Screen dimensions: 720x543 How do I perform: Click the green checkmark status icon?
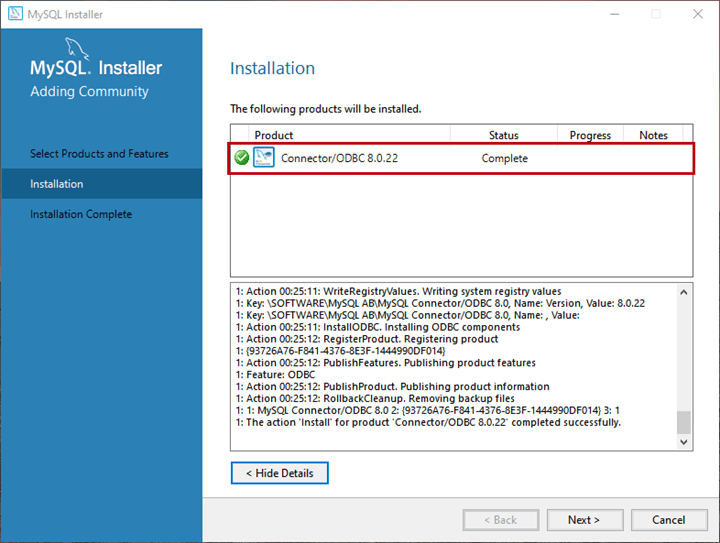(x=242, y=157)
